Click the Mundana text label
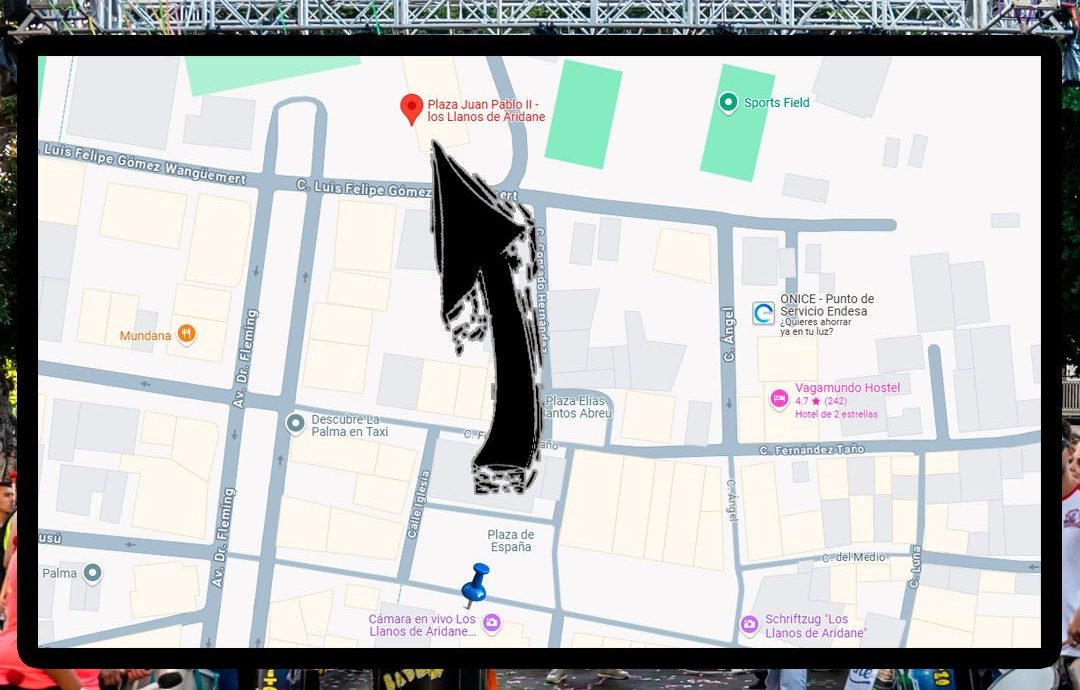 click(145, 336)
